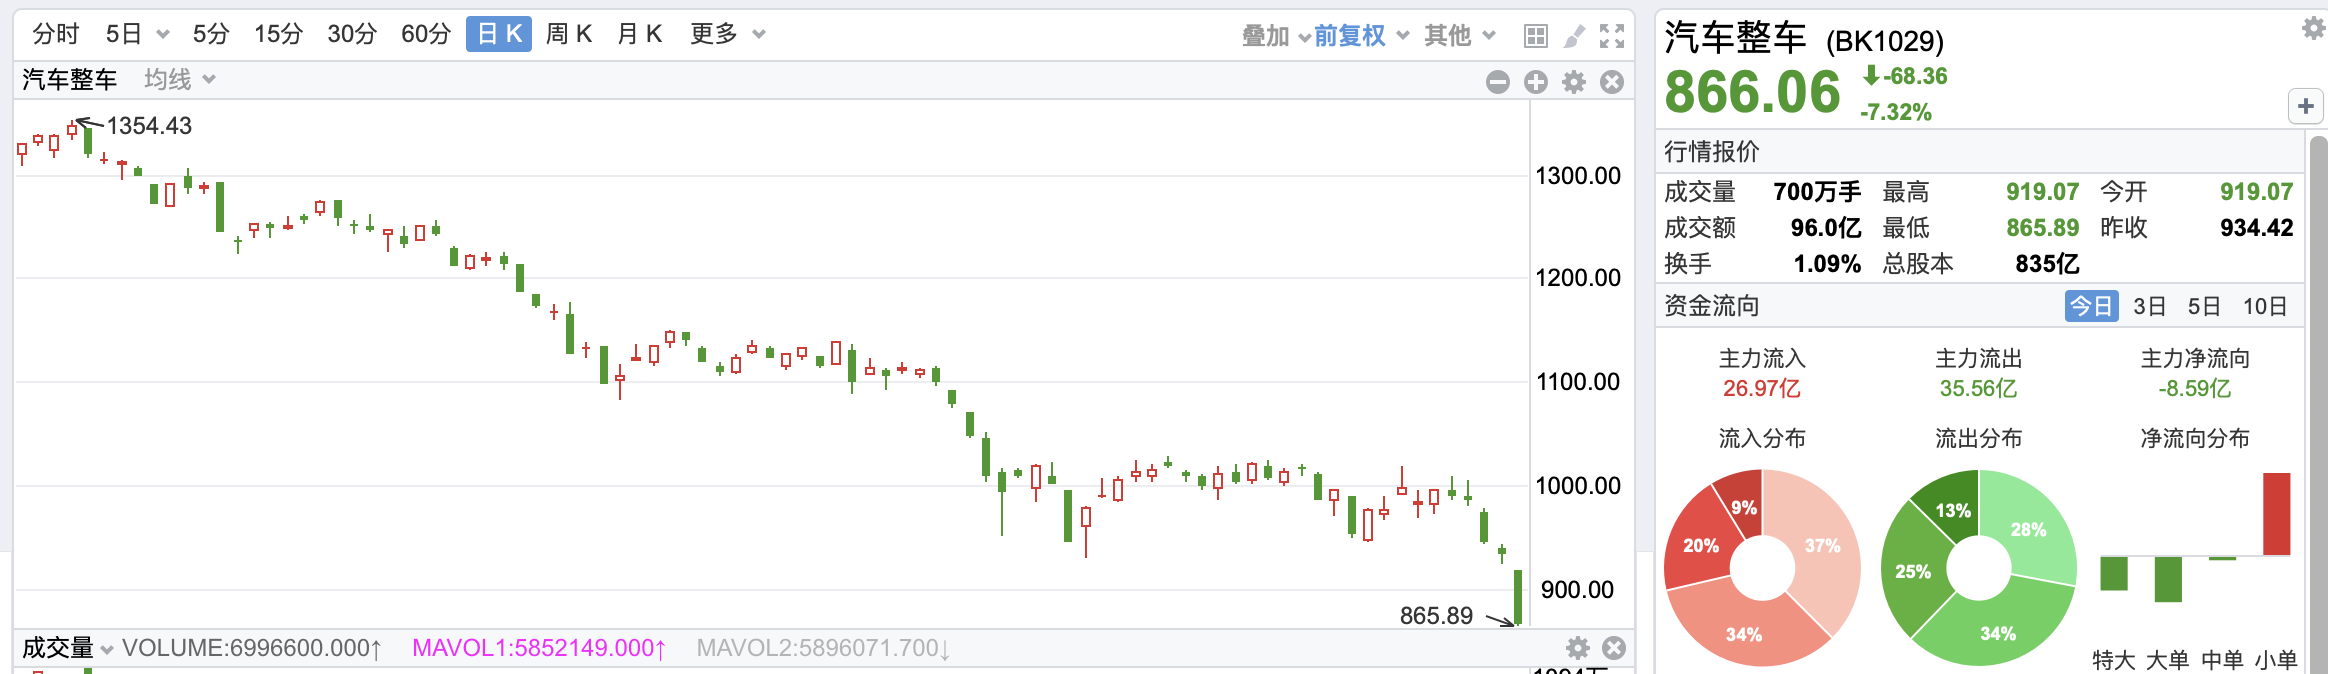2328x674 pixels.
Task: Select the drawing pen tool icon
Action: pyautogui.click(x=1574, y=37)
